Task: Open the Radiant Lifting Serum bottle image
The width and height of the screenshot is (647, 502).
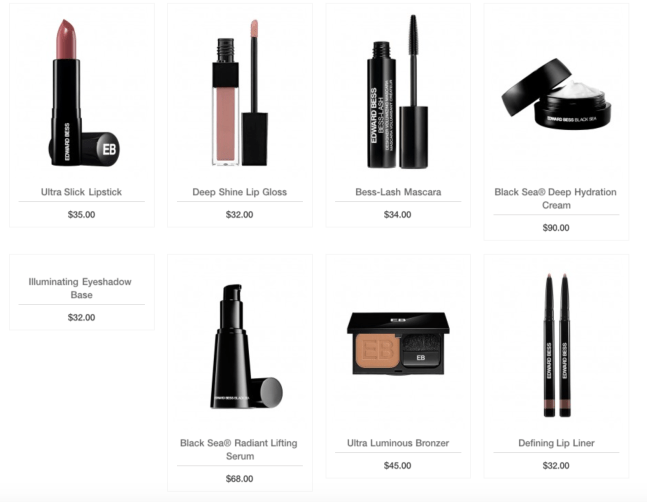Action: [x=246, y=347]
